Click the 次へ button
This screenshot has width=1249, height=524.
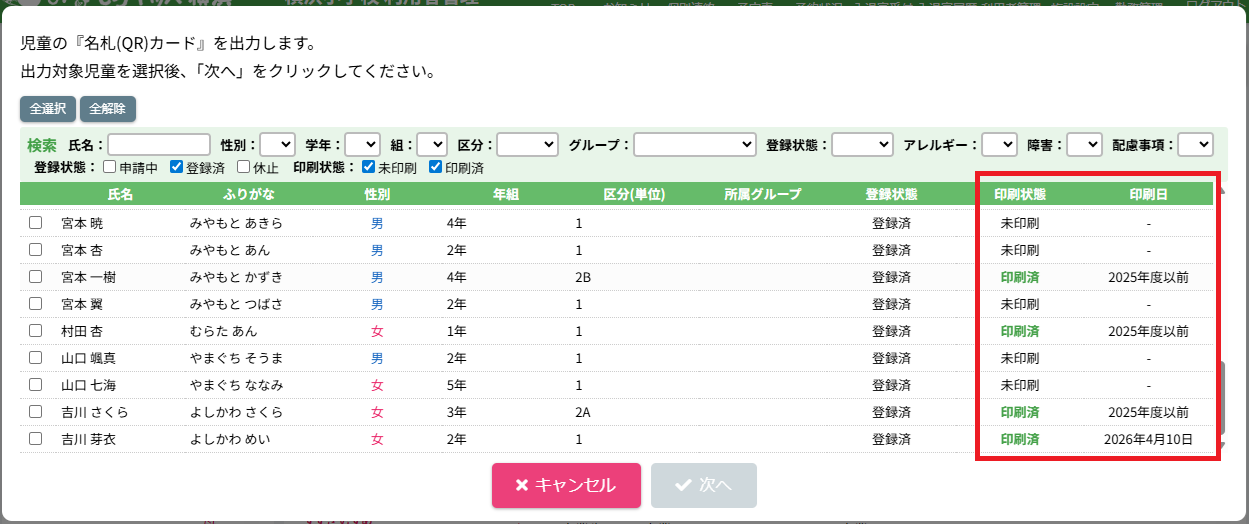coord(703,485)
